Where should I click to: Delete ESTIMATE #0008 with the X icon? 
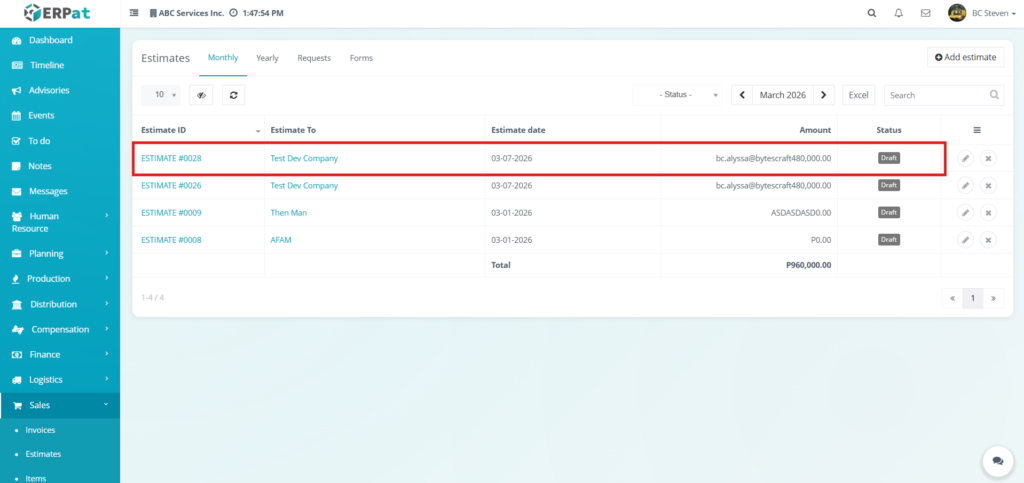pos(988,240)
